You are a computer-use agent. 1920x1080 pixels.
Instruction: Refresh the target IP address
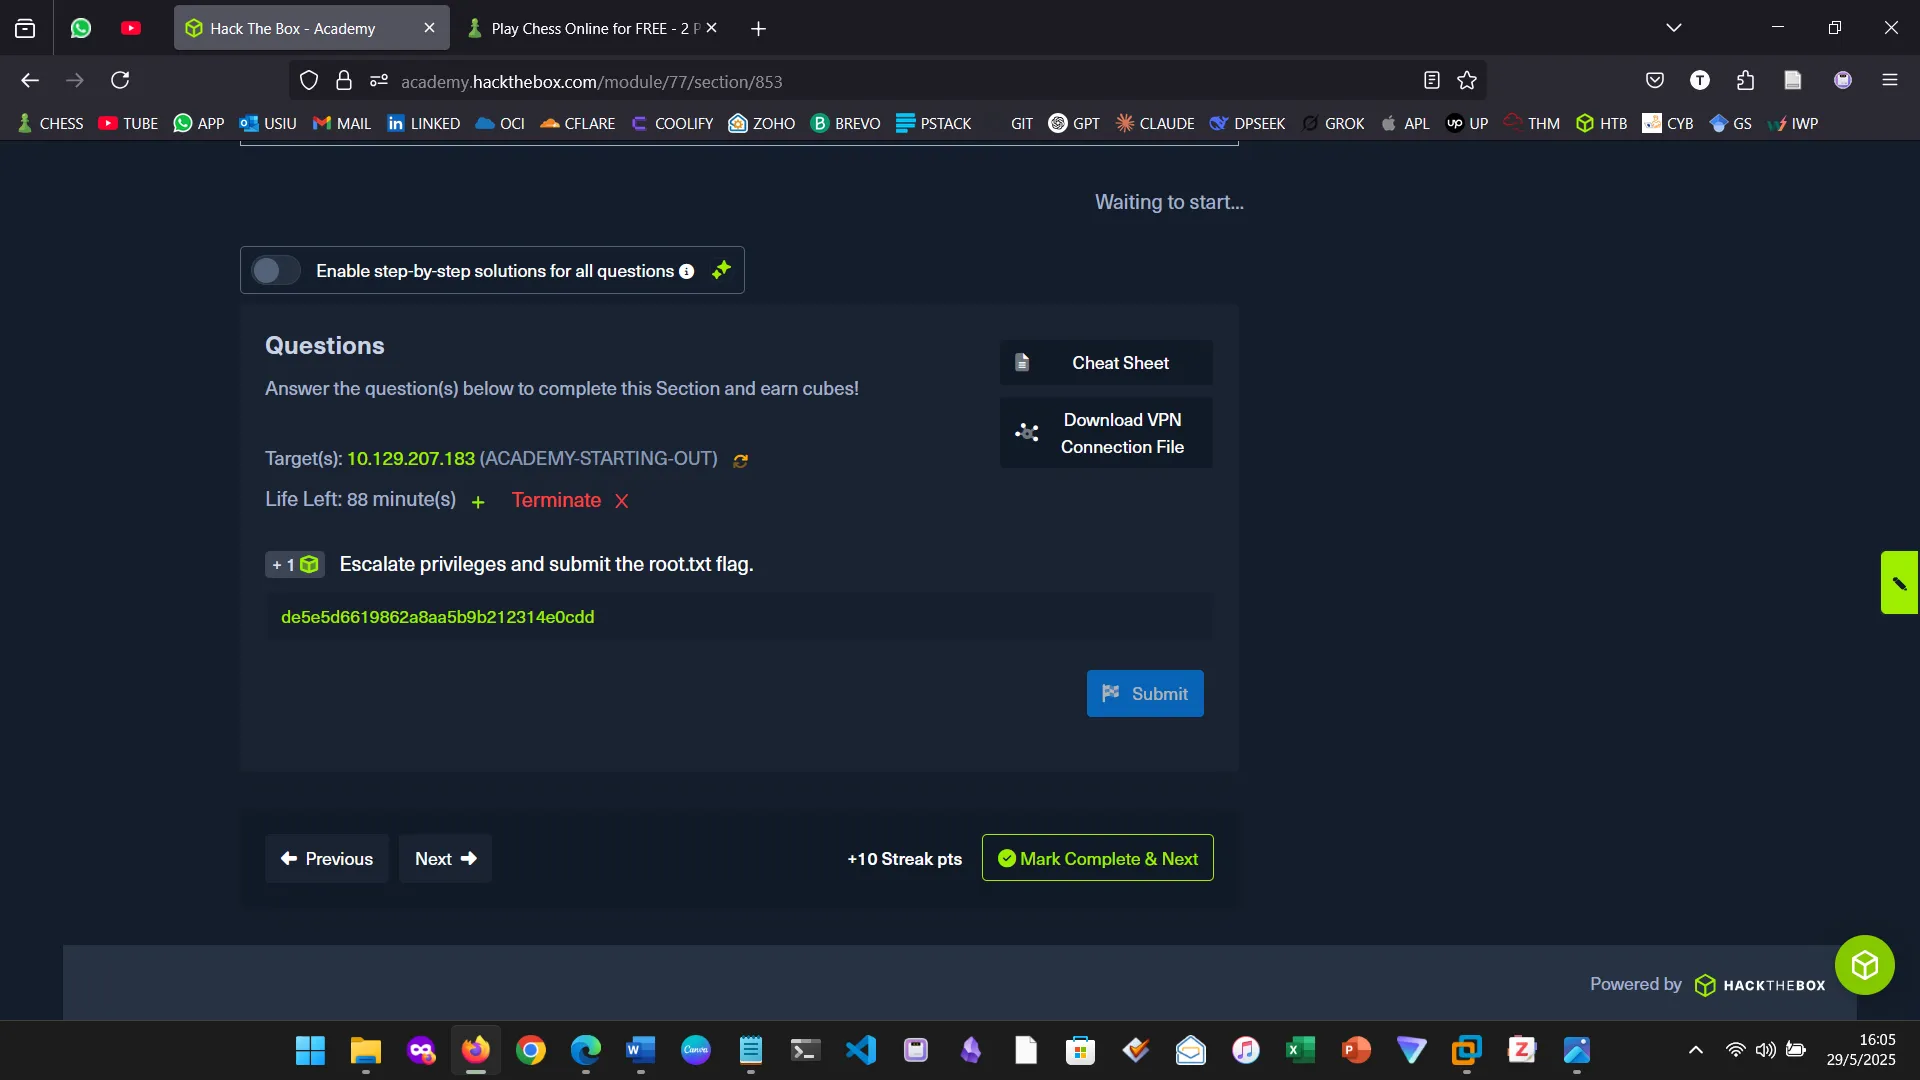[x=740, y=460]
